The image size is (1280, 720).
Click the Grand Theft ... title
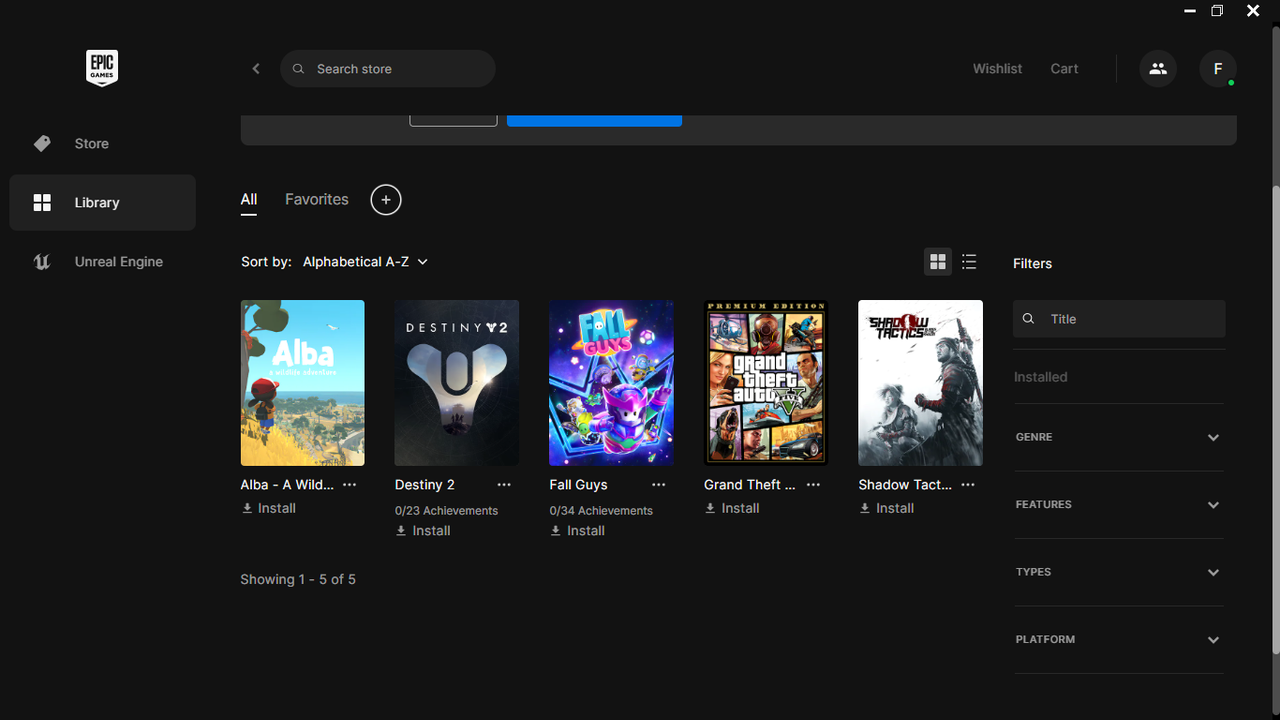[750, 485]
